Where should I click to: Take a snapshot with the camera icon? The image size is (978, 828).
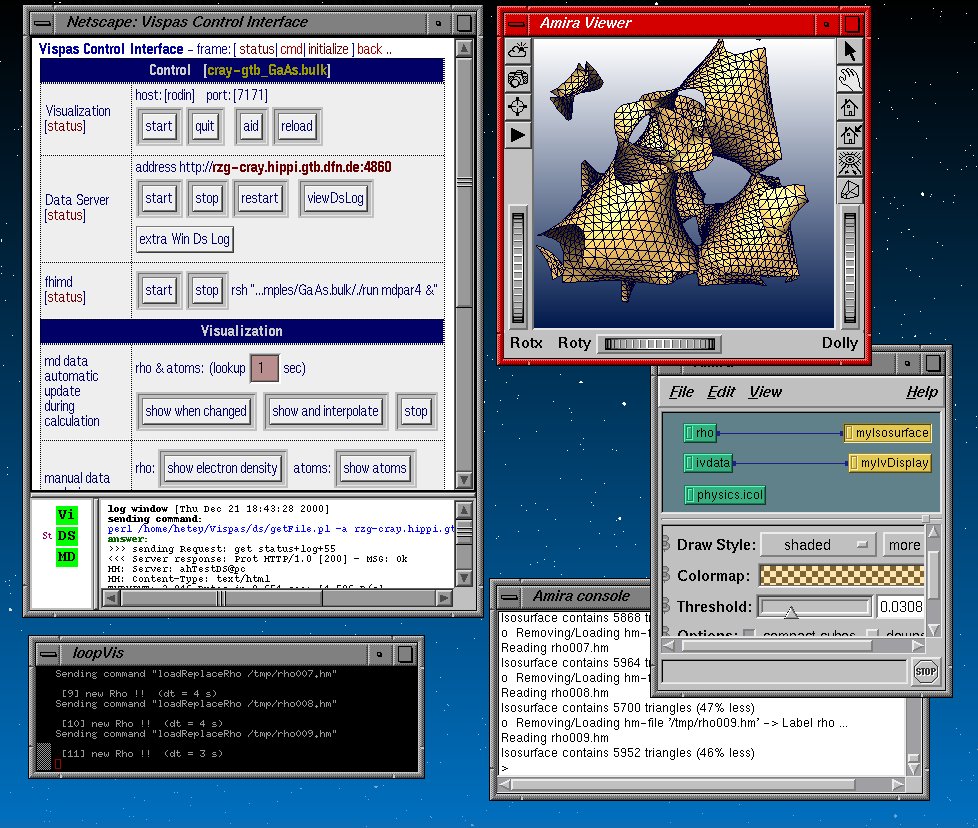518,78
